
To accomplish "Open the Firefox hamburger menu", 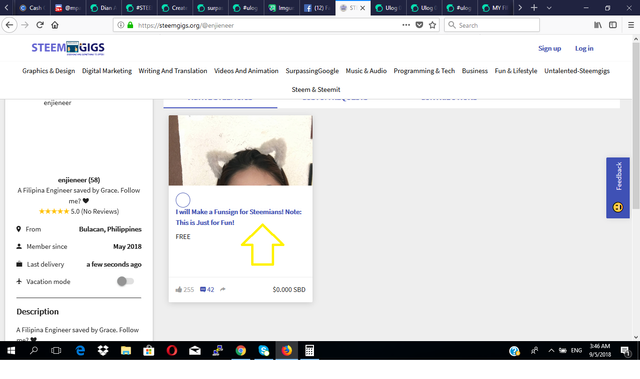I will point(631,25).
